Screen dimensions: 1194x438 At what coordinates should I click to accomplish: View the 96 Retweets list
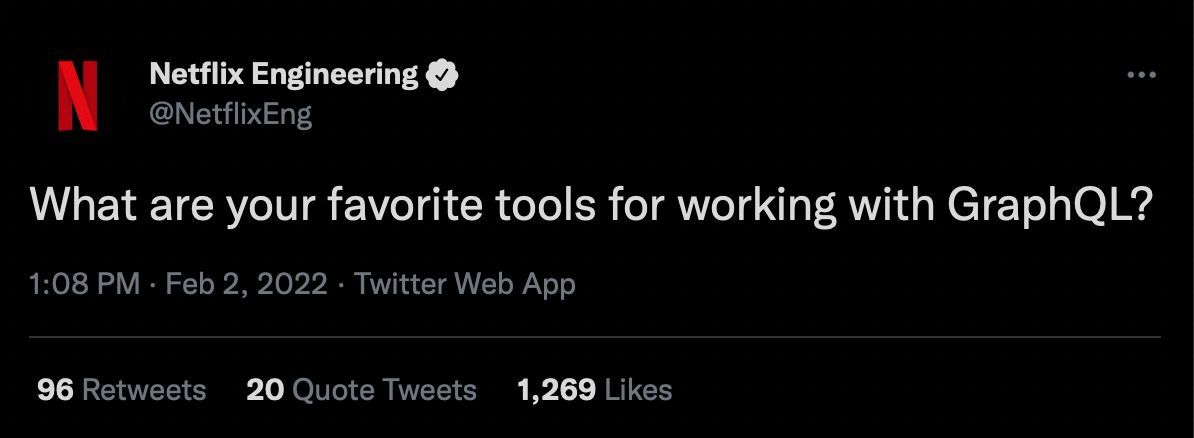click(x=121, y=390)
